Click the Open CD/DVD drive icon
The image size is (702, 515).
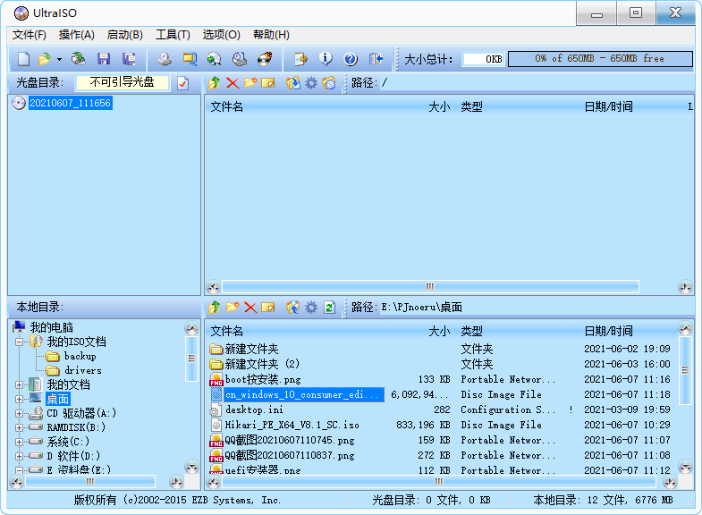78,59
